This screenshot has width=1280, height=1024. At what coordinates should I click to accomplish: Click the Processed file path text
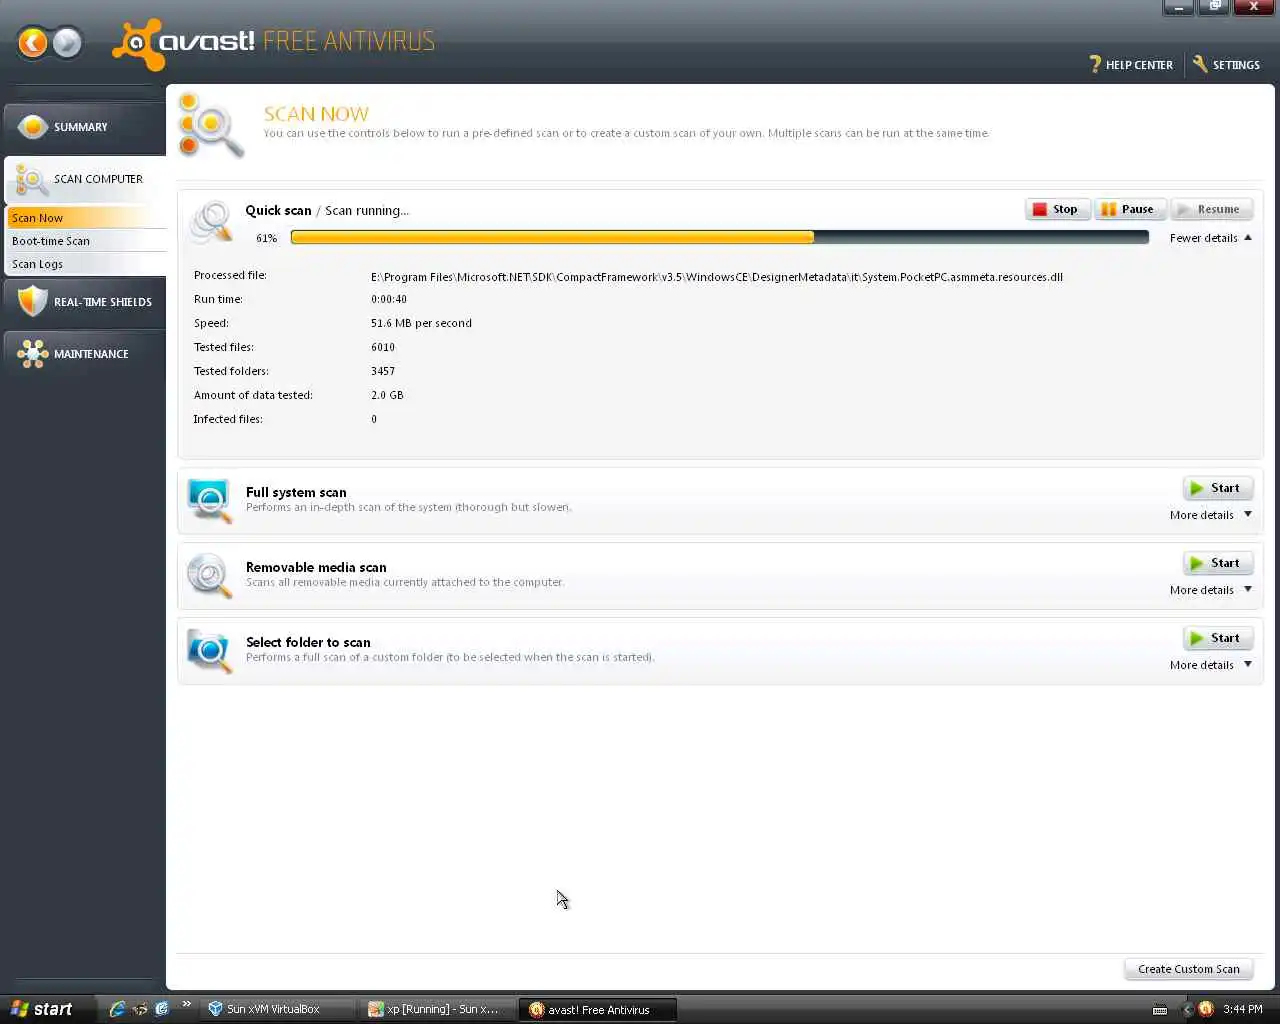click(716, 277)
